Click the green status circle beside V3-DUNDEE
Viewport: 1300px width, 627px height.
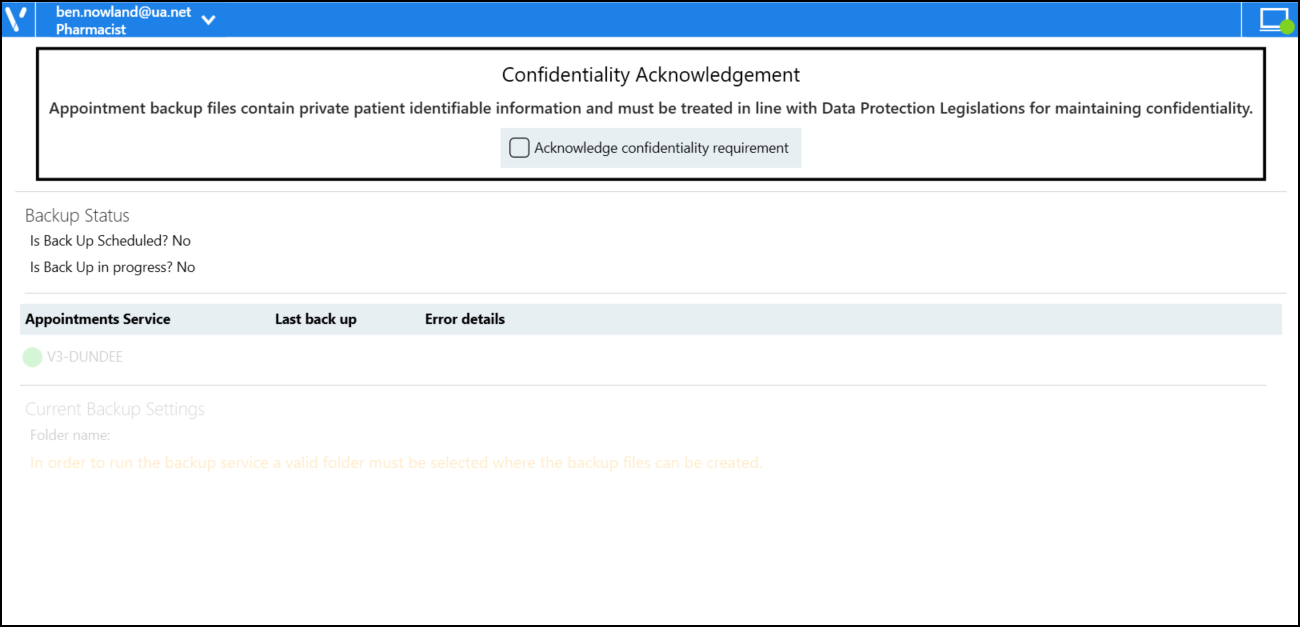(x=33, y=357)
